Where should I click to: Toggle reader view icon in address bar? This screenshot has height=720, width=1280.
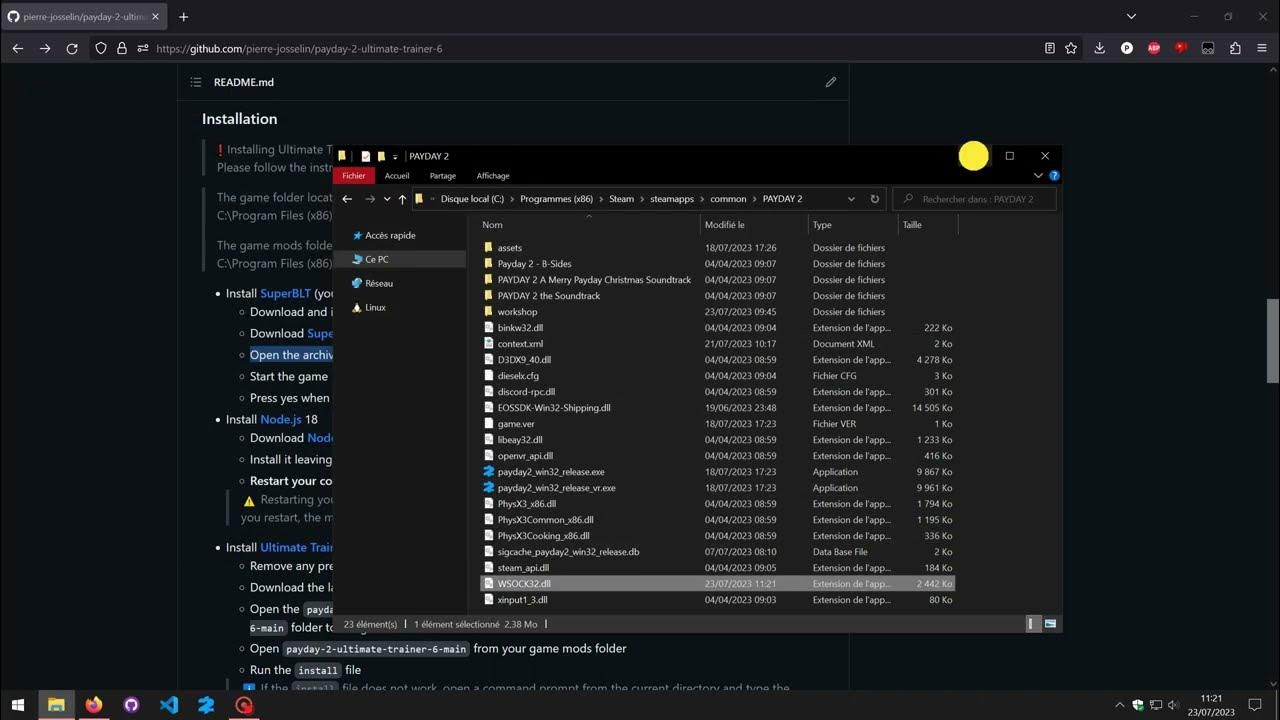tap(1049, 48)
